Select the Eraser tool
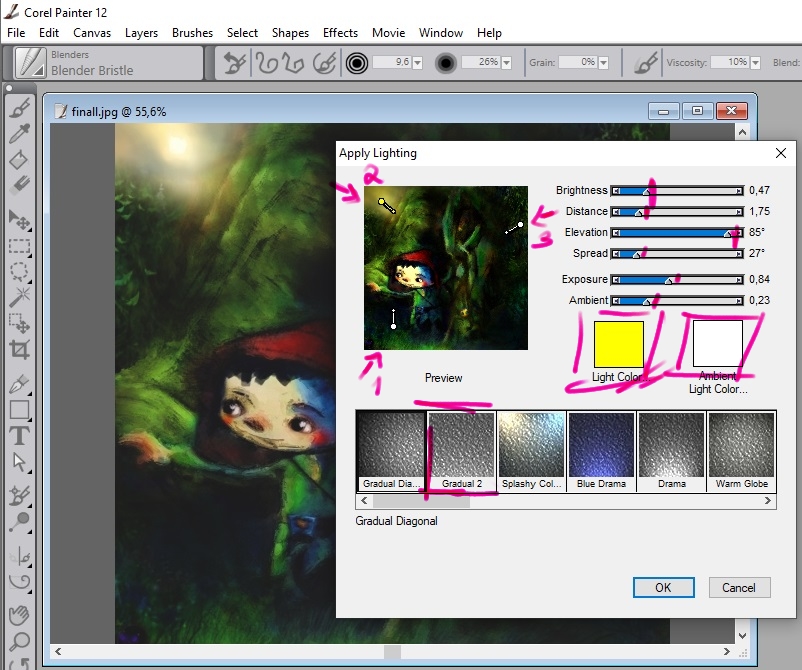Screen dimensions: 802x670 coord(19,185)
